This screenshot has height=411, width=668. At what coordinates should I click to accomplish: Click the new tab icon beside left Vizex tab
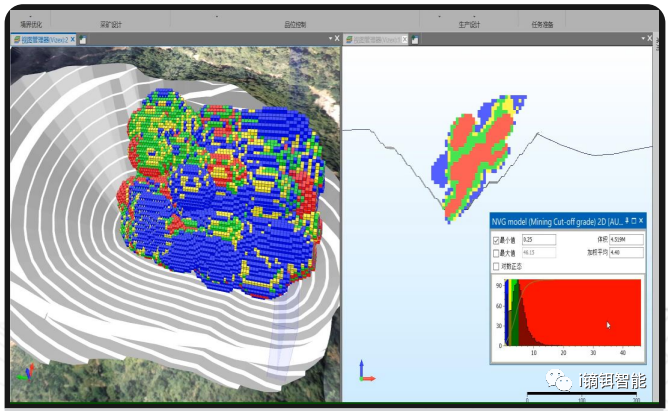pyautogui.click(x=83, y=40)
